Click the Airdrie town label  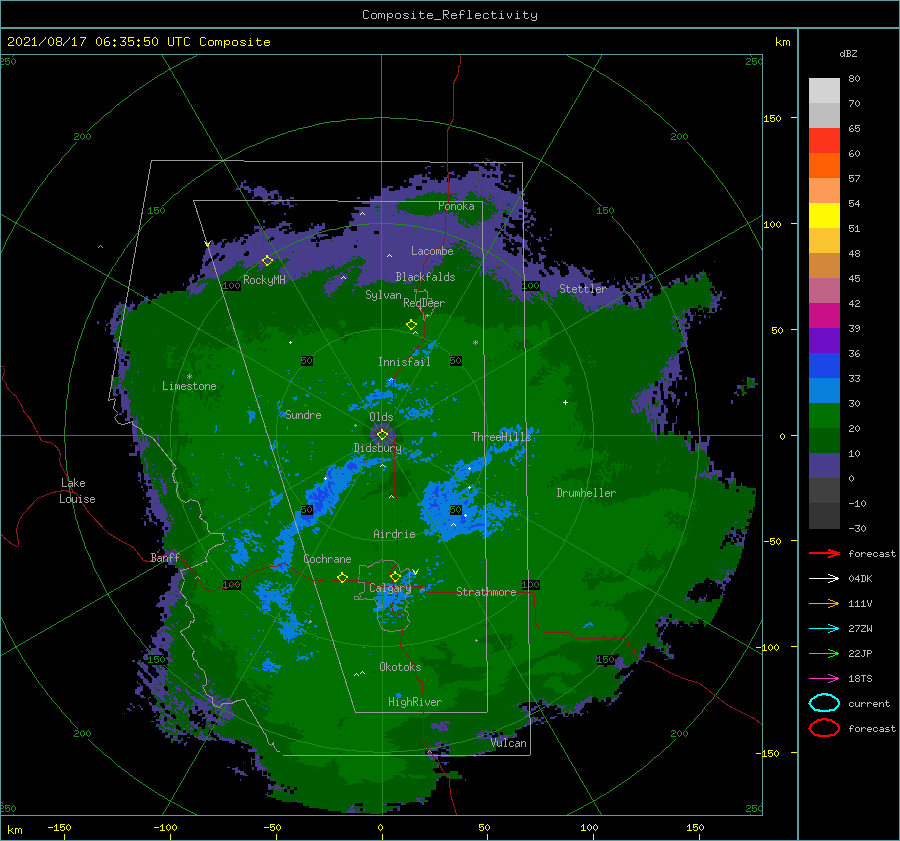[x=394, y=534]
